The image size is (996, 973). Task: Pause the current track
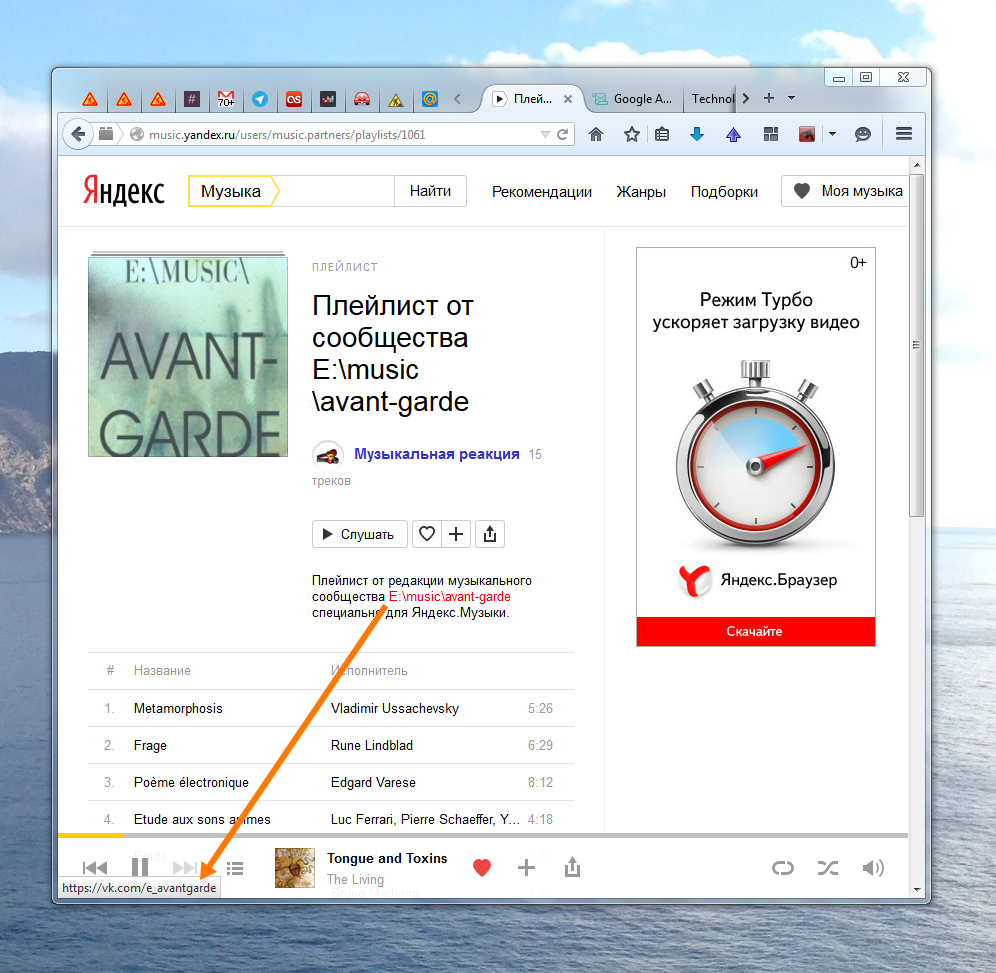(140, 868)
